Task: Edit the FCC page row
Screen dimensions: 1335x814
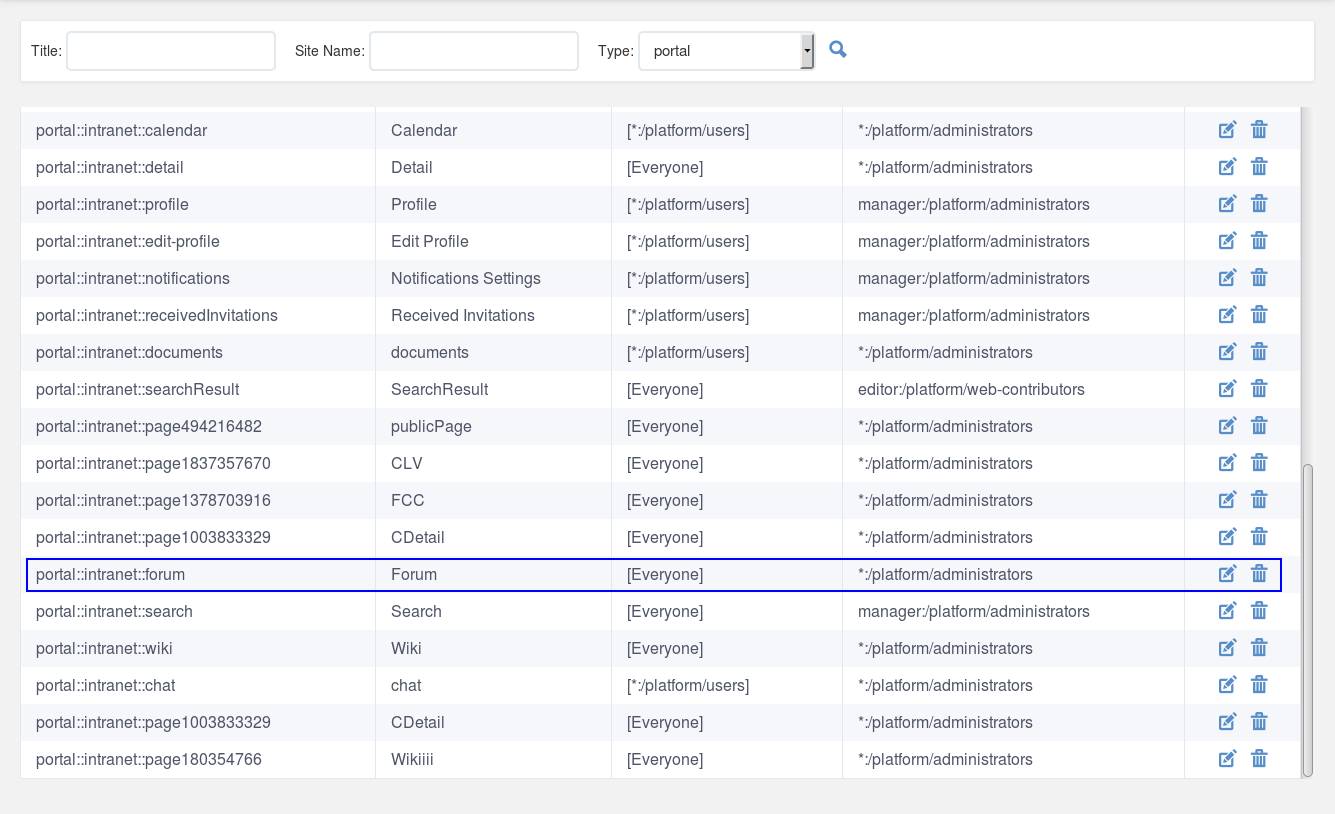Action: pos(1227,500)
